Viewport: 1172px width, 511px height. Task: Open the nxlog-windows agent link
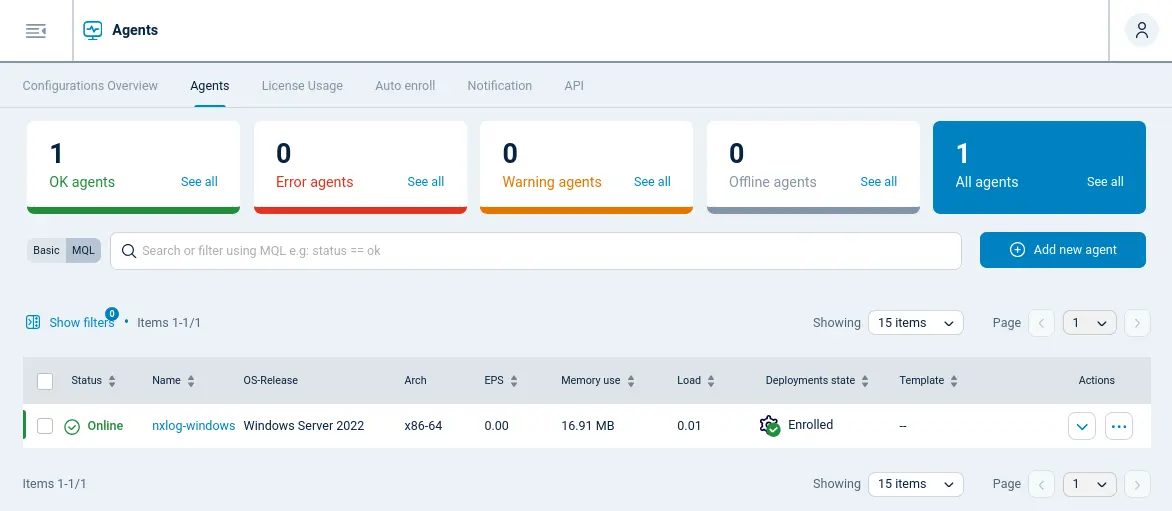tap(193, 426)
